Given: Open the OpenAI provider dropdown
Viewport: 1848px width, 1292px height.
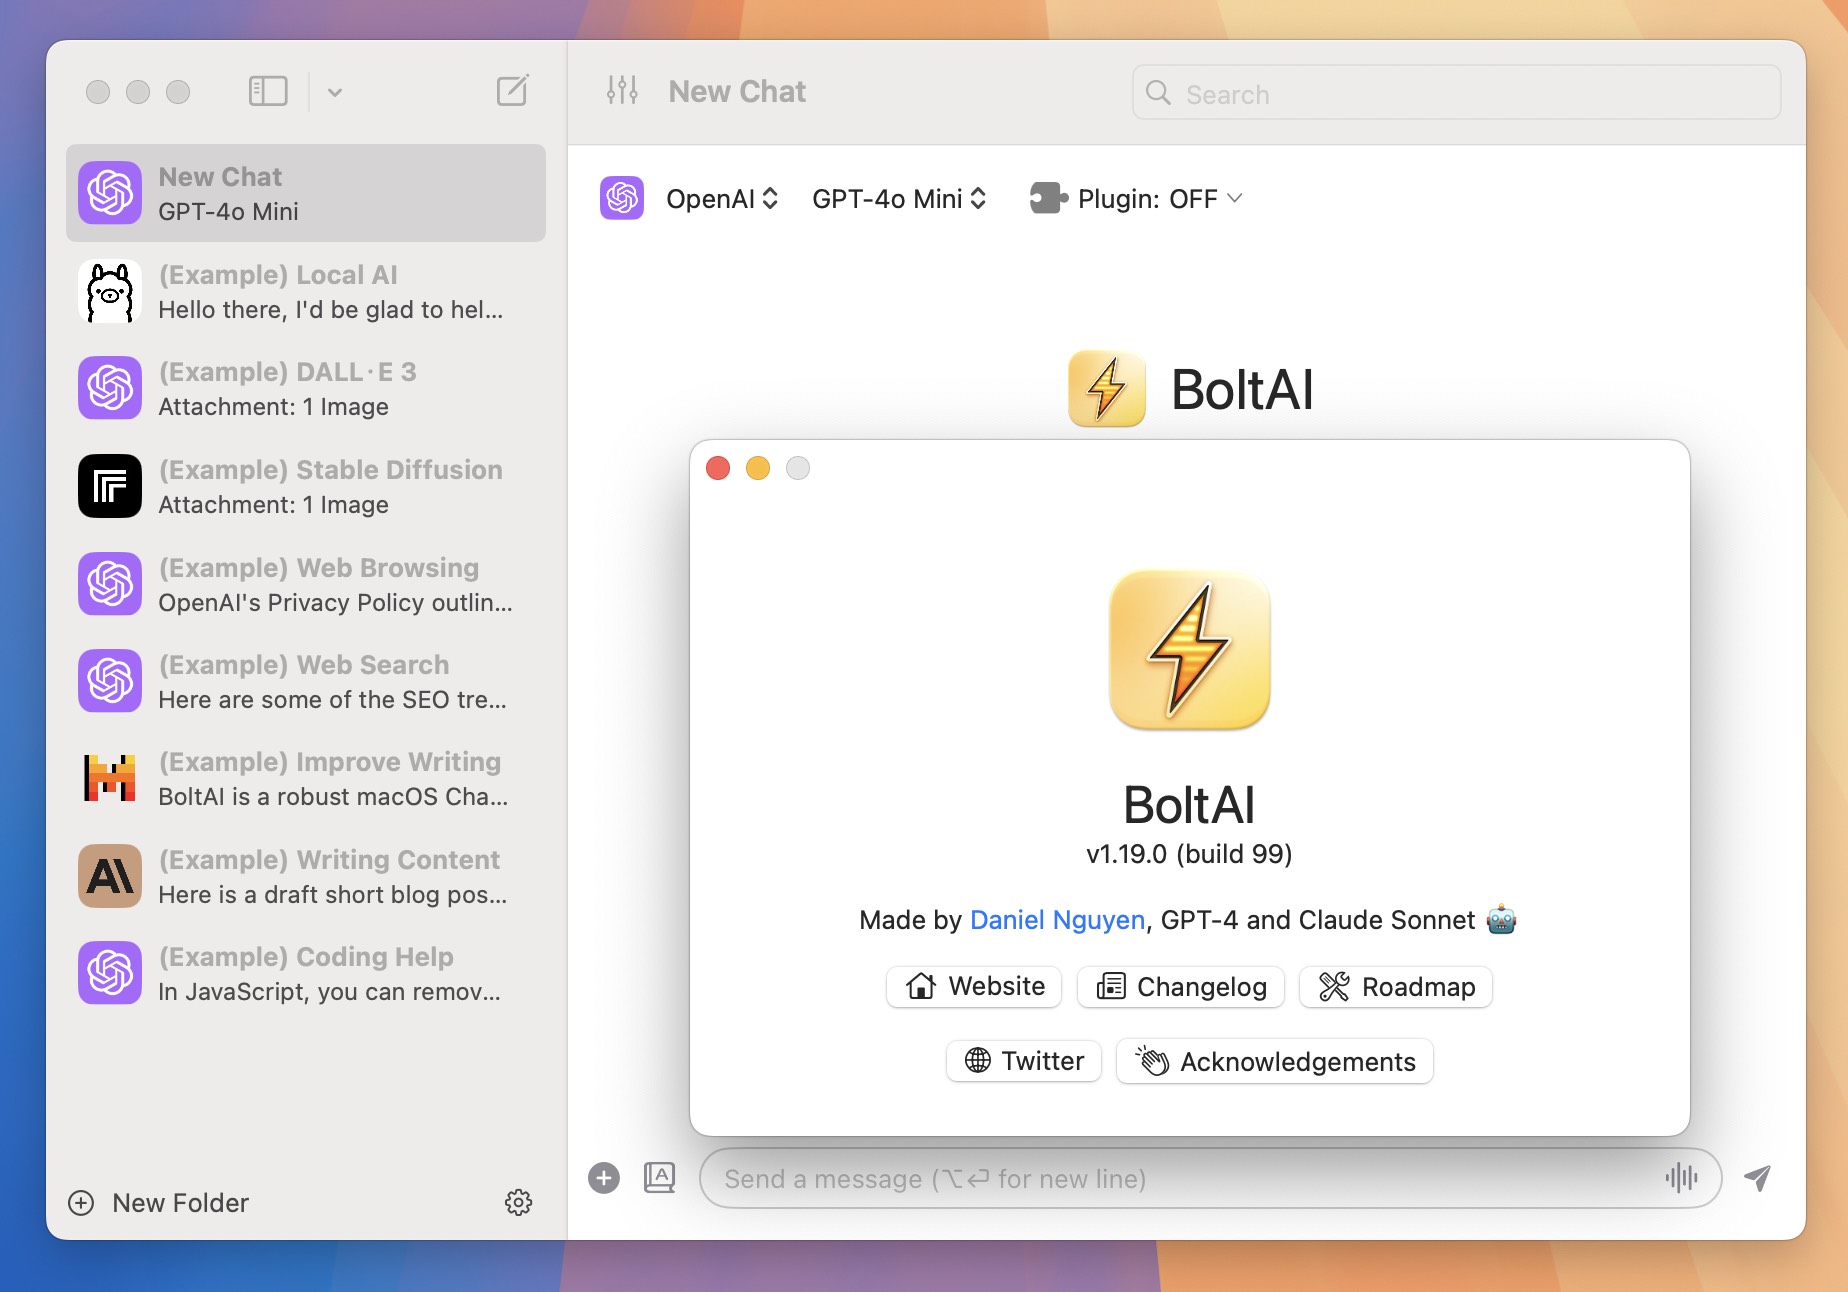Looking at the screenshot, I should [722, 199].
